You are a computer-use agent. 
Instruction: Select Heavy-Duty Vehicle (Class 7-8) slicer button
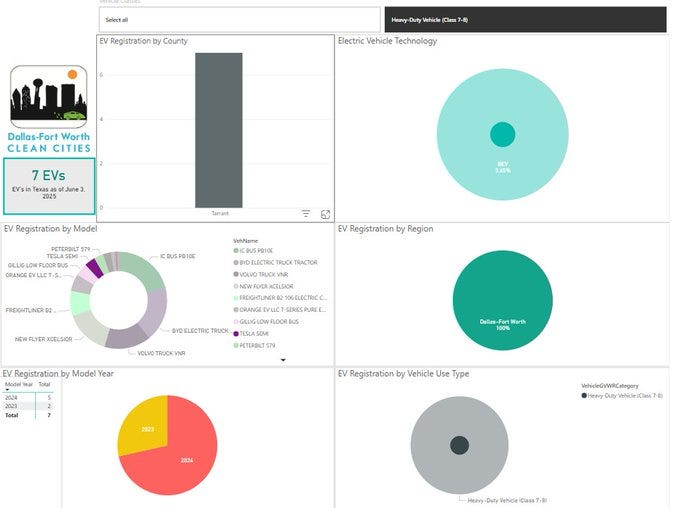pyautogui.click(x=526, y=20)
